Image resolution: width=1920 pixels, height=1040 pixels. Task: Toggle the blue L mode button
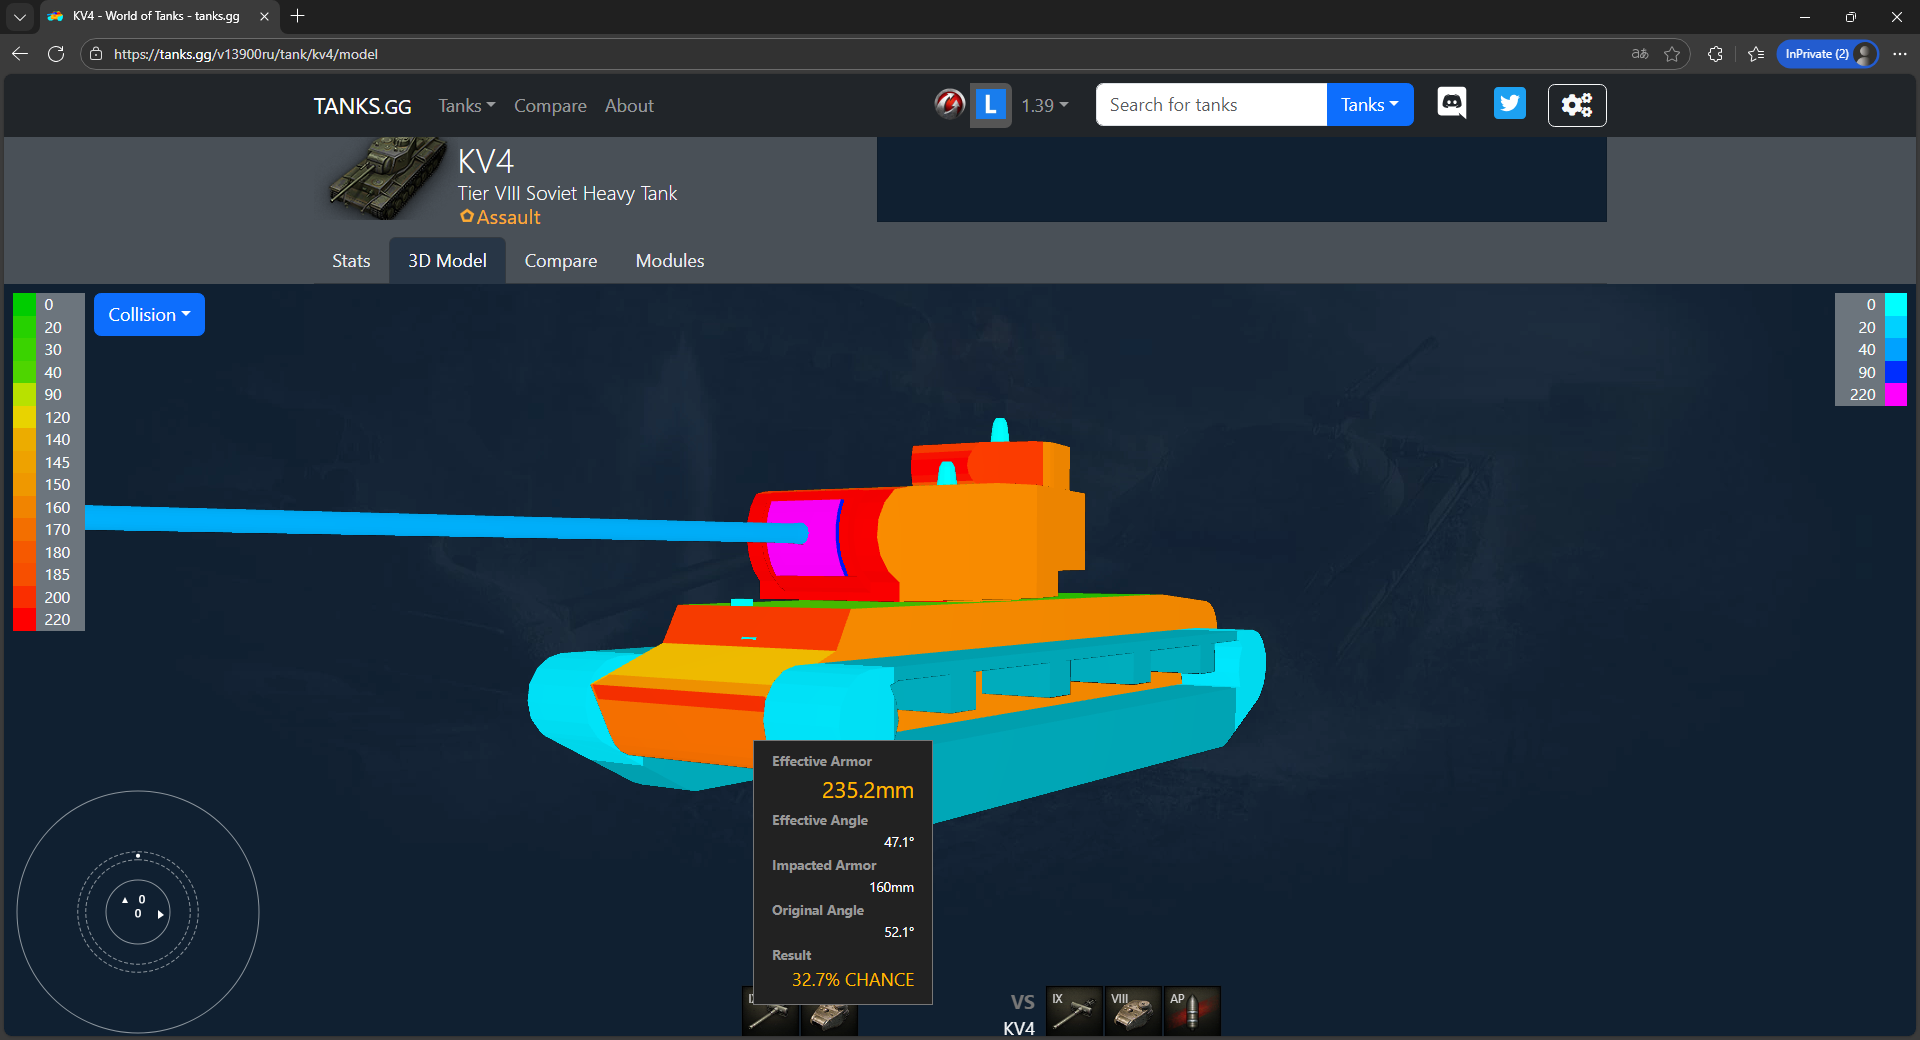coord(990,105)
